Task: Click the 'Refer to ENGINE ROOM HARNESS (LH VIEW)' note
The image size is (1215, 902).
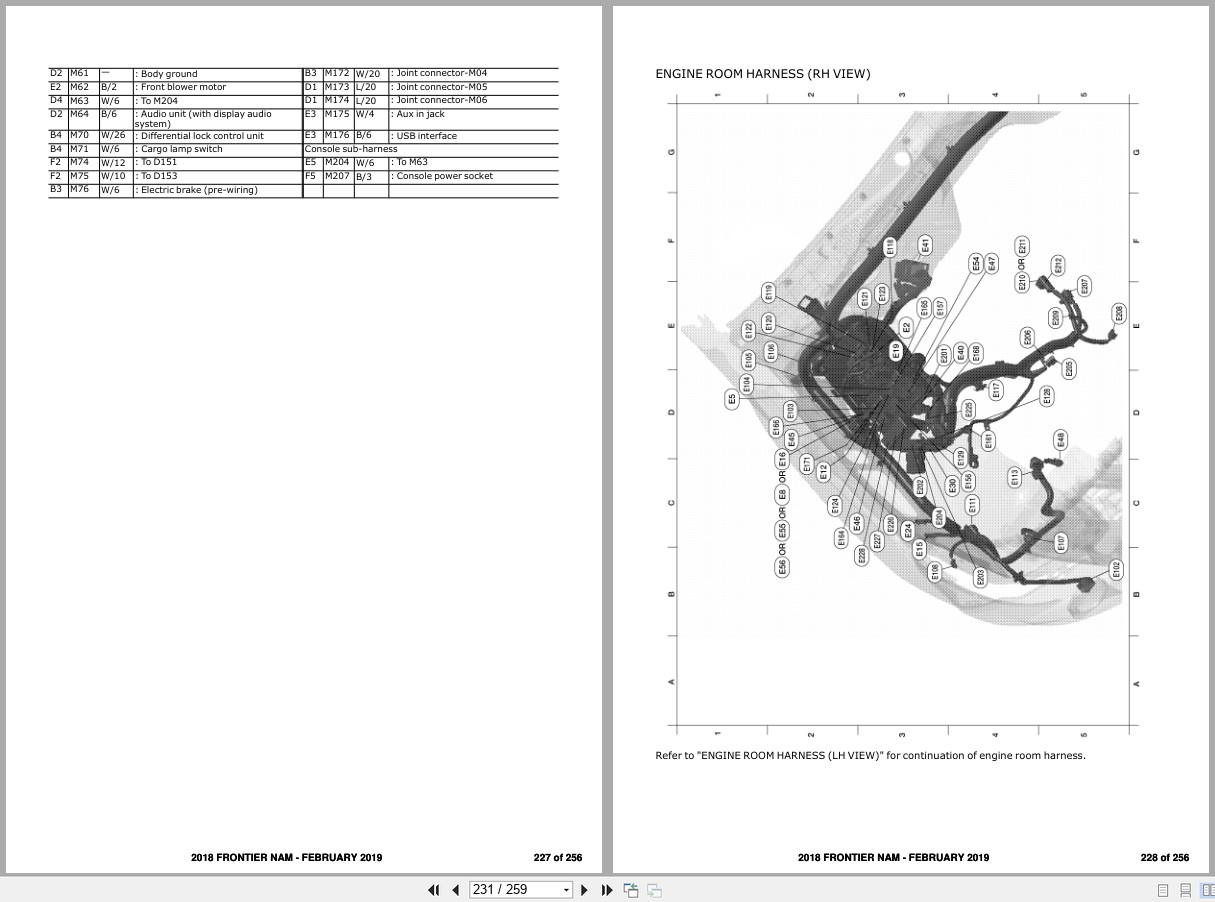Action: (x=870, y=755)
